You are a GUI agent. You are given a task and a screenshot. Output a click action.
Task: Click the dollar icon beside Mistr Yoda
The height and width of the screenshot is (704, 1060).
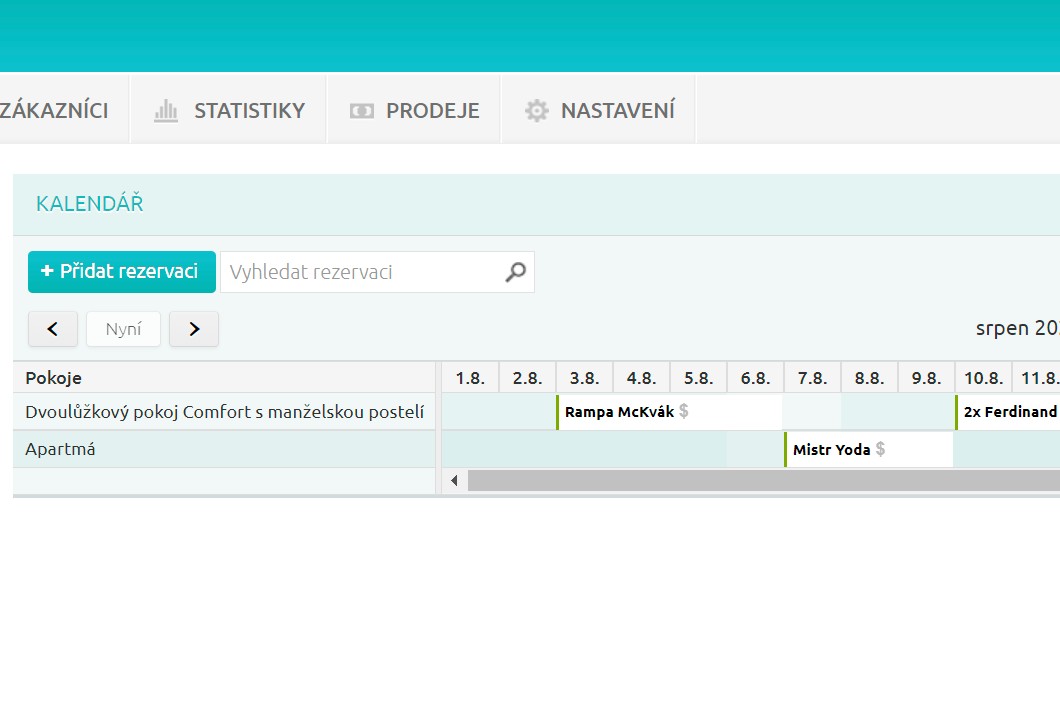point(881,449)
